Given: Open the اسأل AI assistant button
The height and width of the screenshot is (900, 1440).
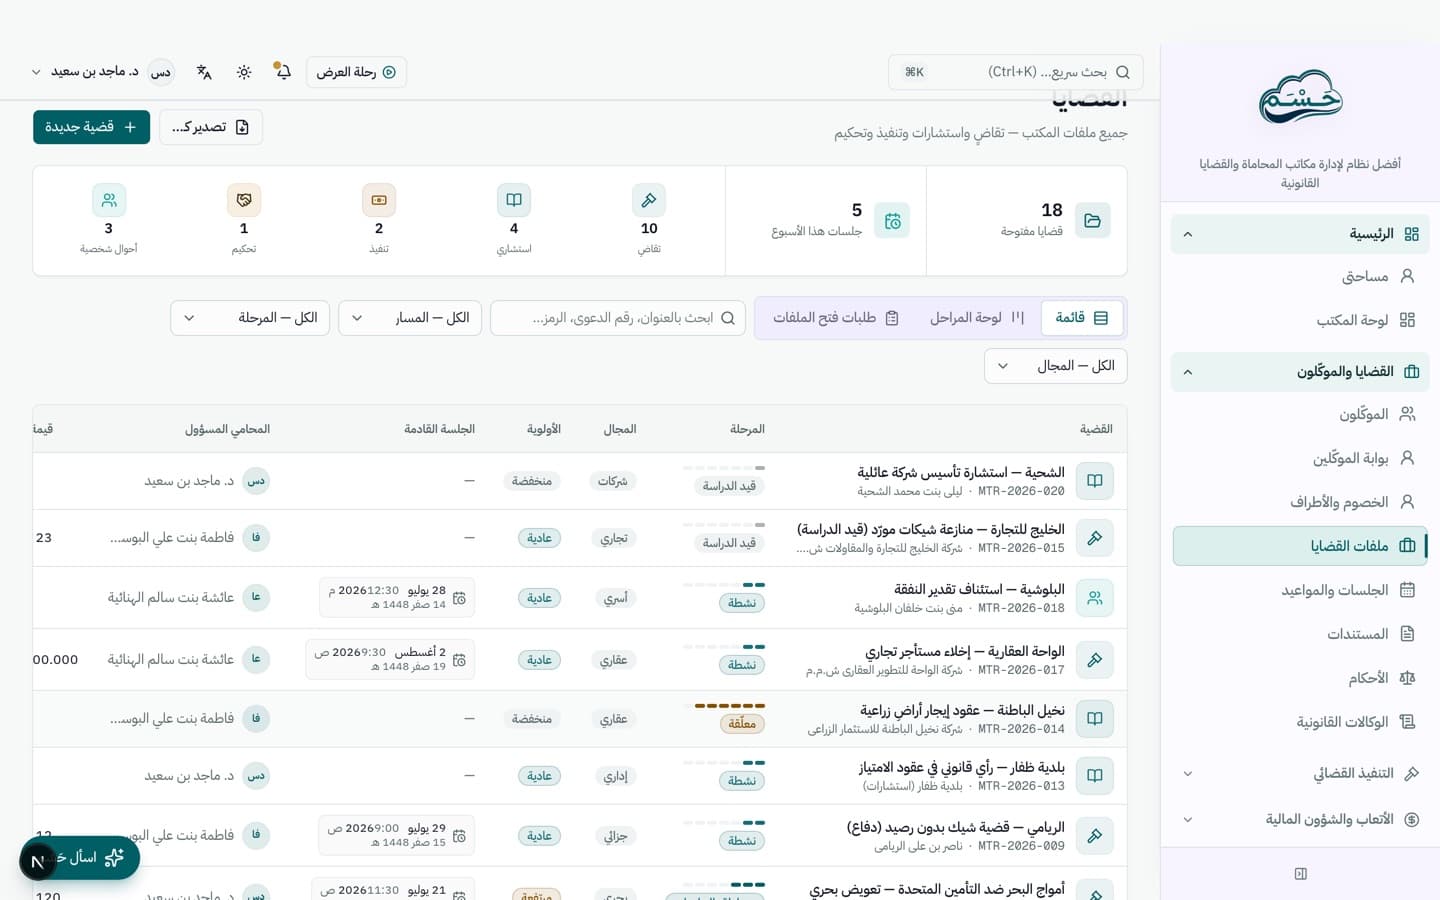Looking at the screenshot, I should [80, 858].
